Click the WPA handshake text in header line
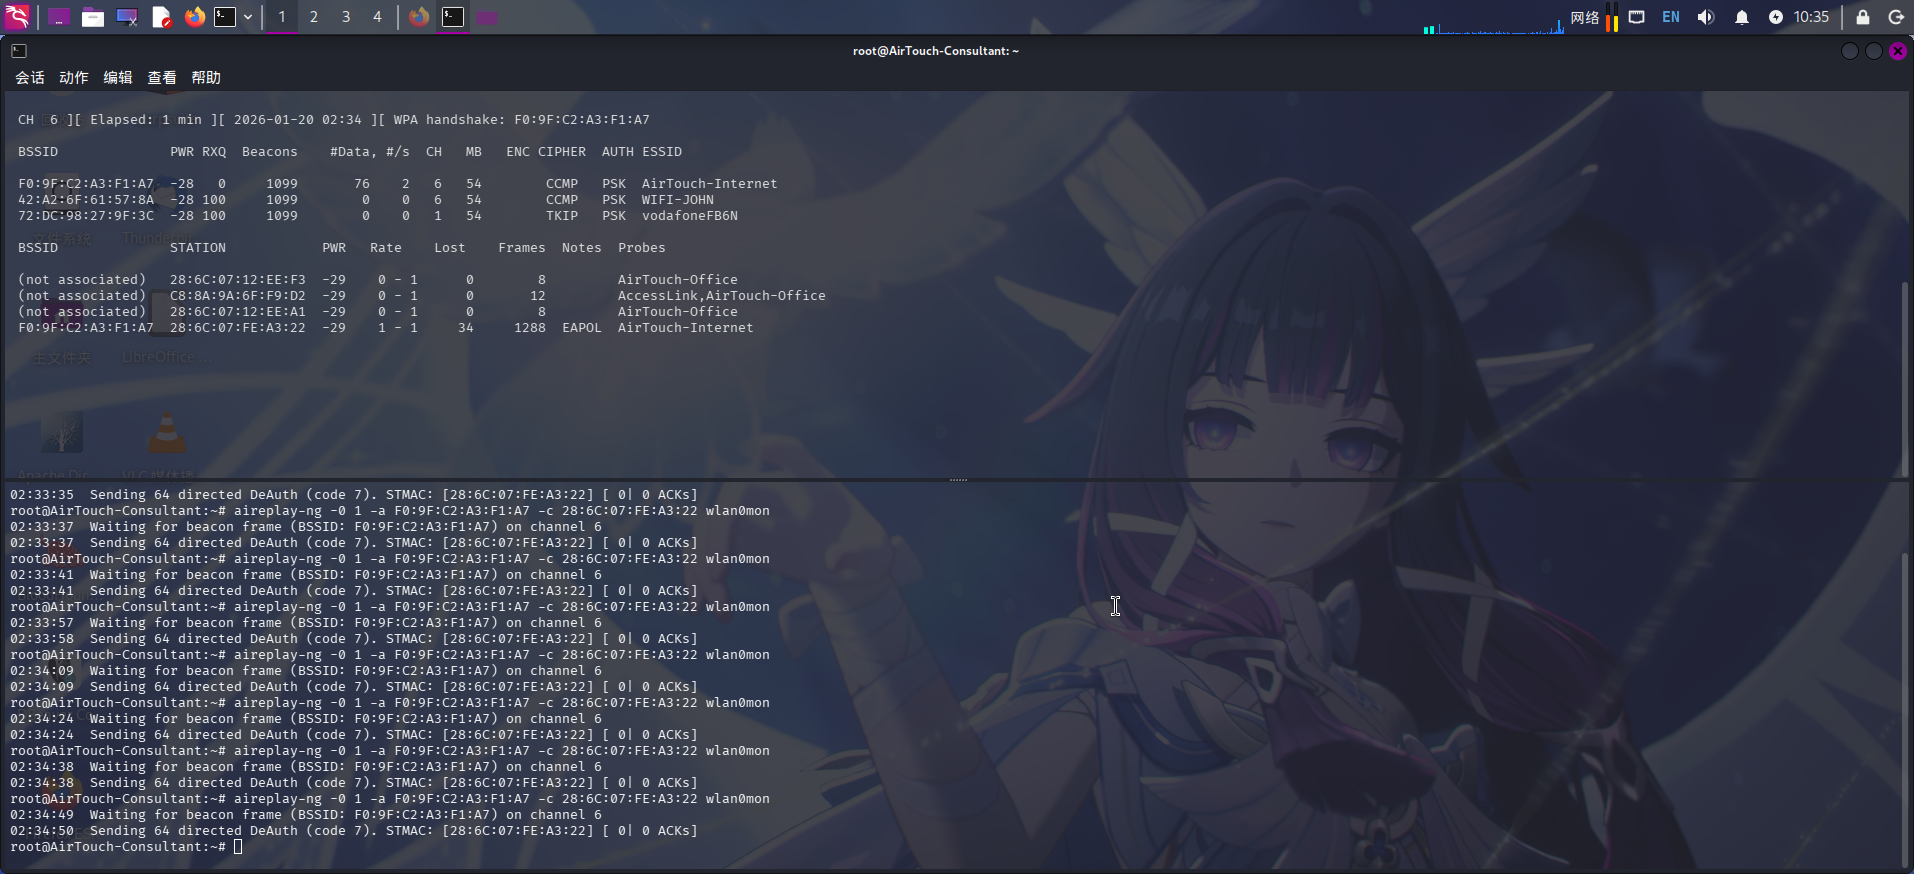 point(522,120)
